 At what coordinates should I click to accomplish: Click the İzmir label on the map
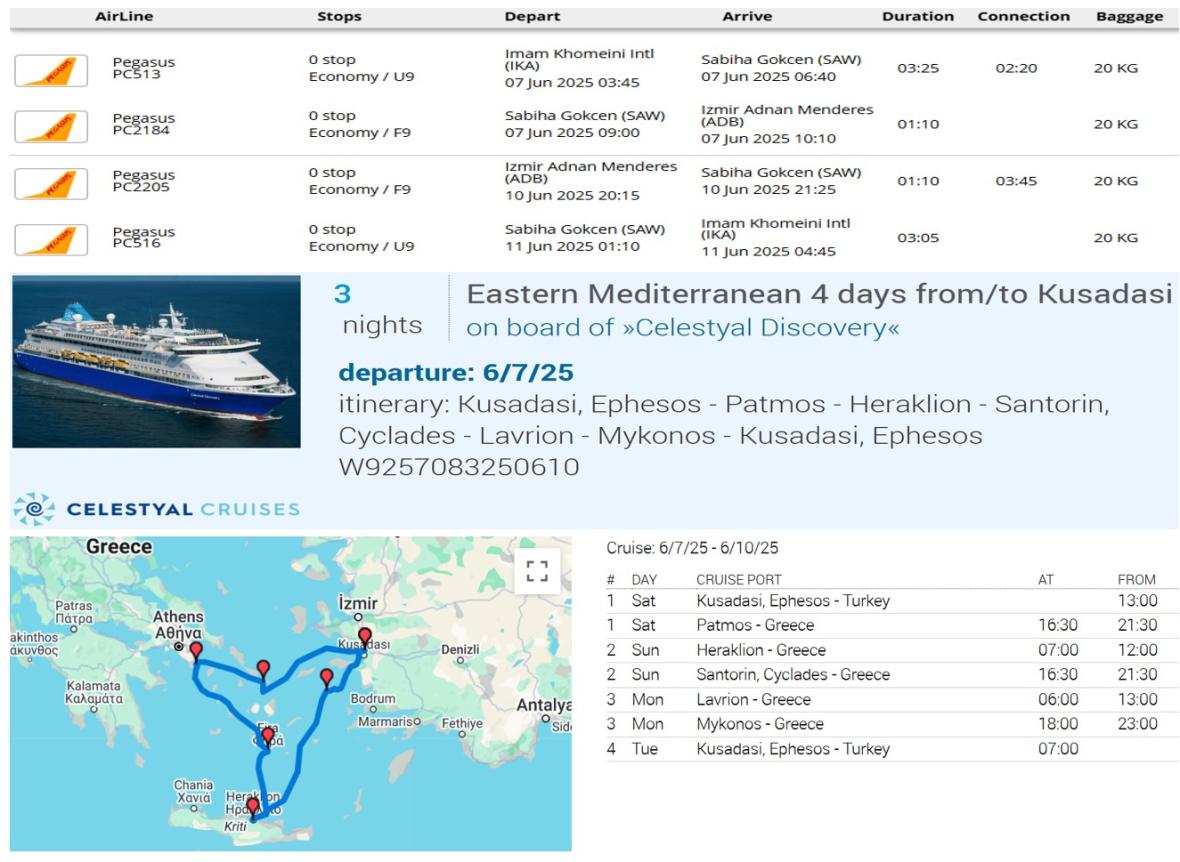pyautogui.click(x=358, y=603)
